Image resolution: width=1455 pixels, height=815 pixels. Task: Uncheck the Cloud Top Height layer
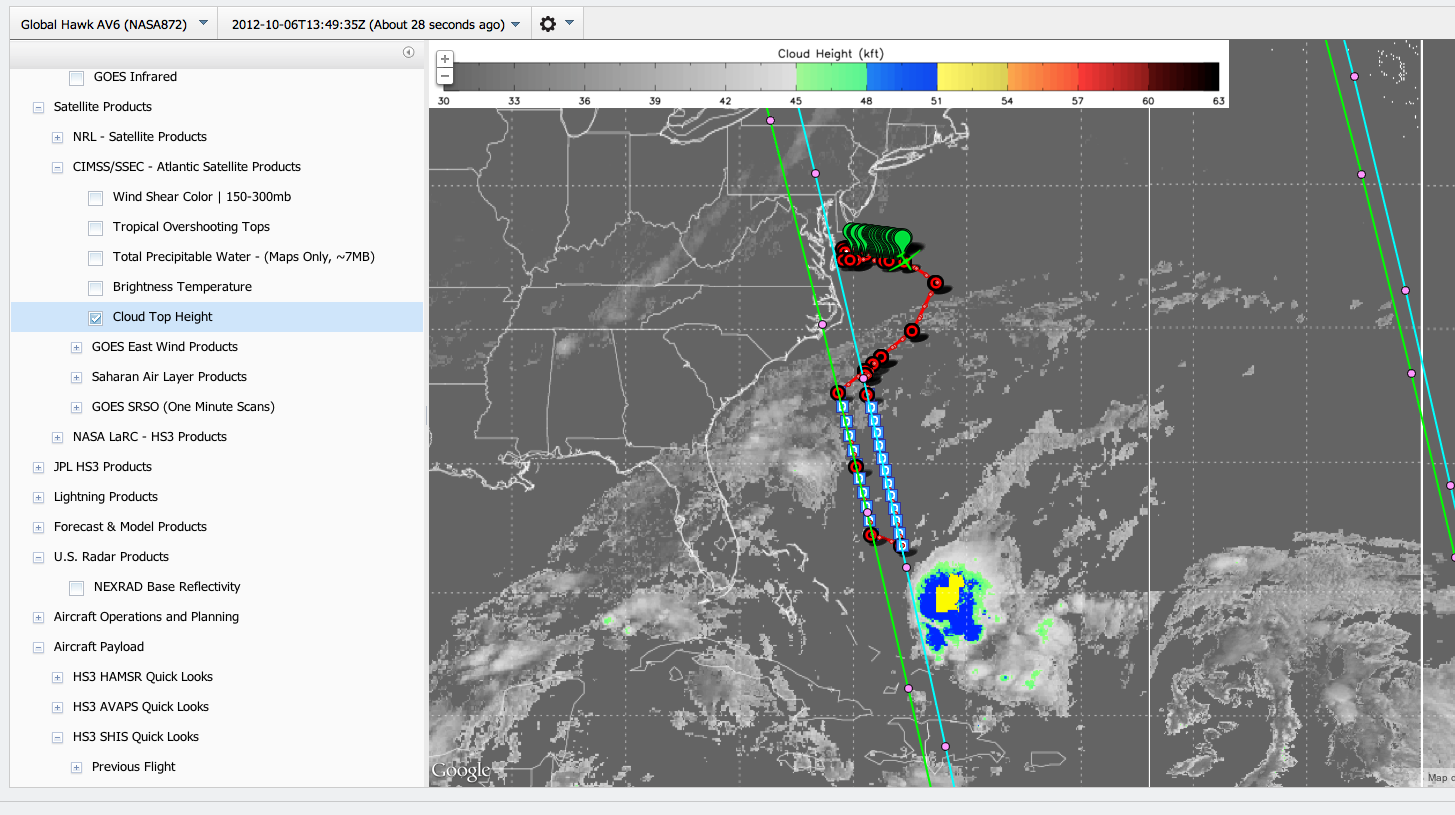[x=95, y=318]
